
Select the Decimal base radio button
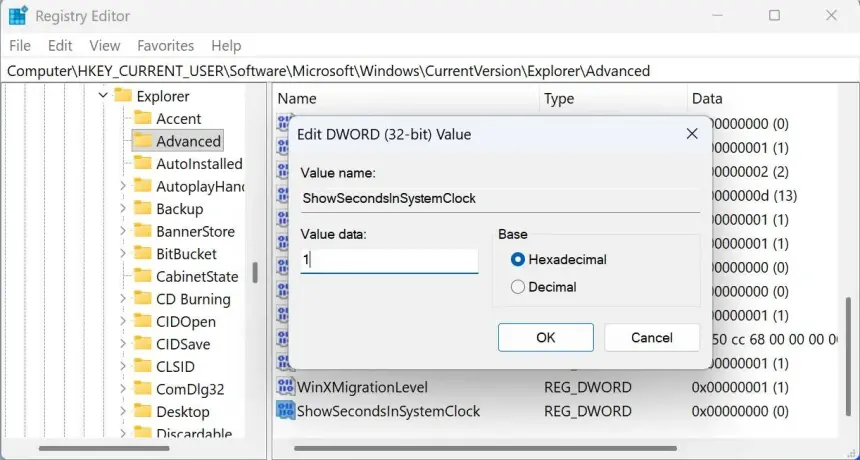[x=518, y=287]
